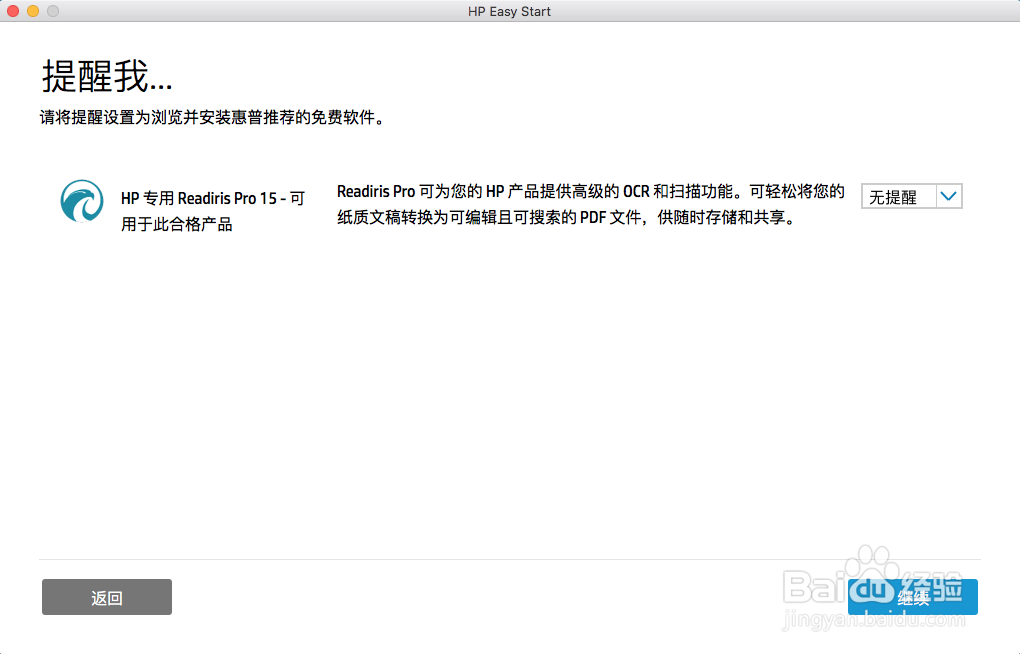Click the 提醒我... page heading
Image resolution: width=1020 pixels, height=654 pixels.
pos(107,76)
